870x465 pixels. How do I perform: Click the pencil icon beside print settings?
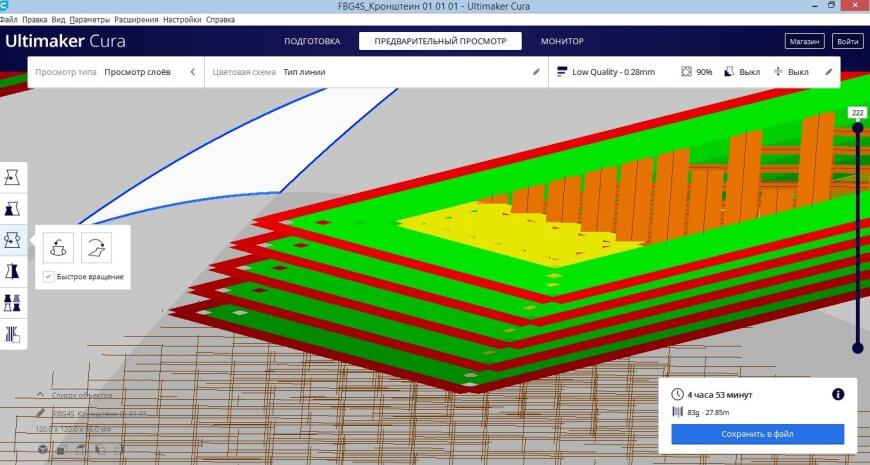click(828, 72)
